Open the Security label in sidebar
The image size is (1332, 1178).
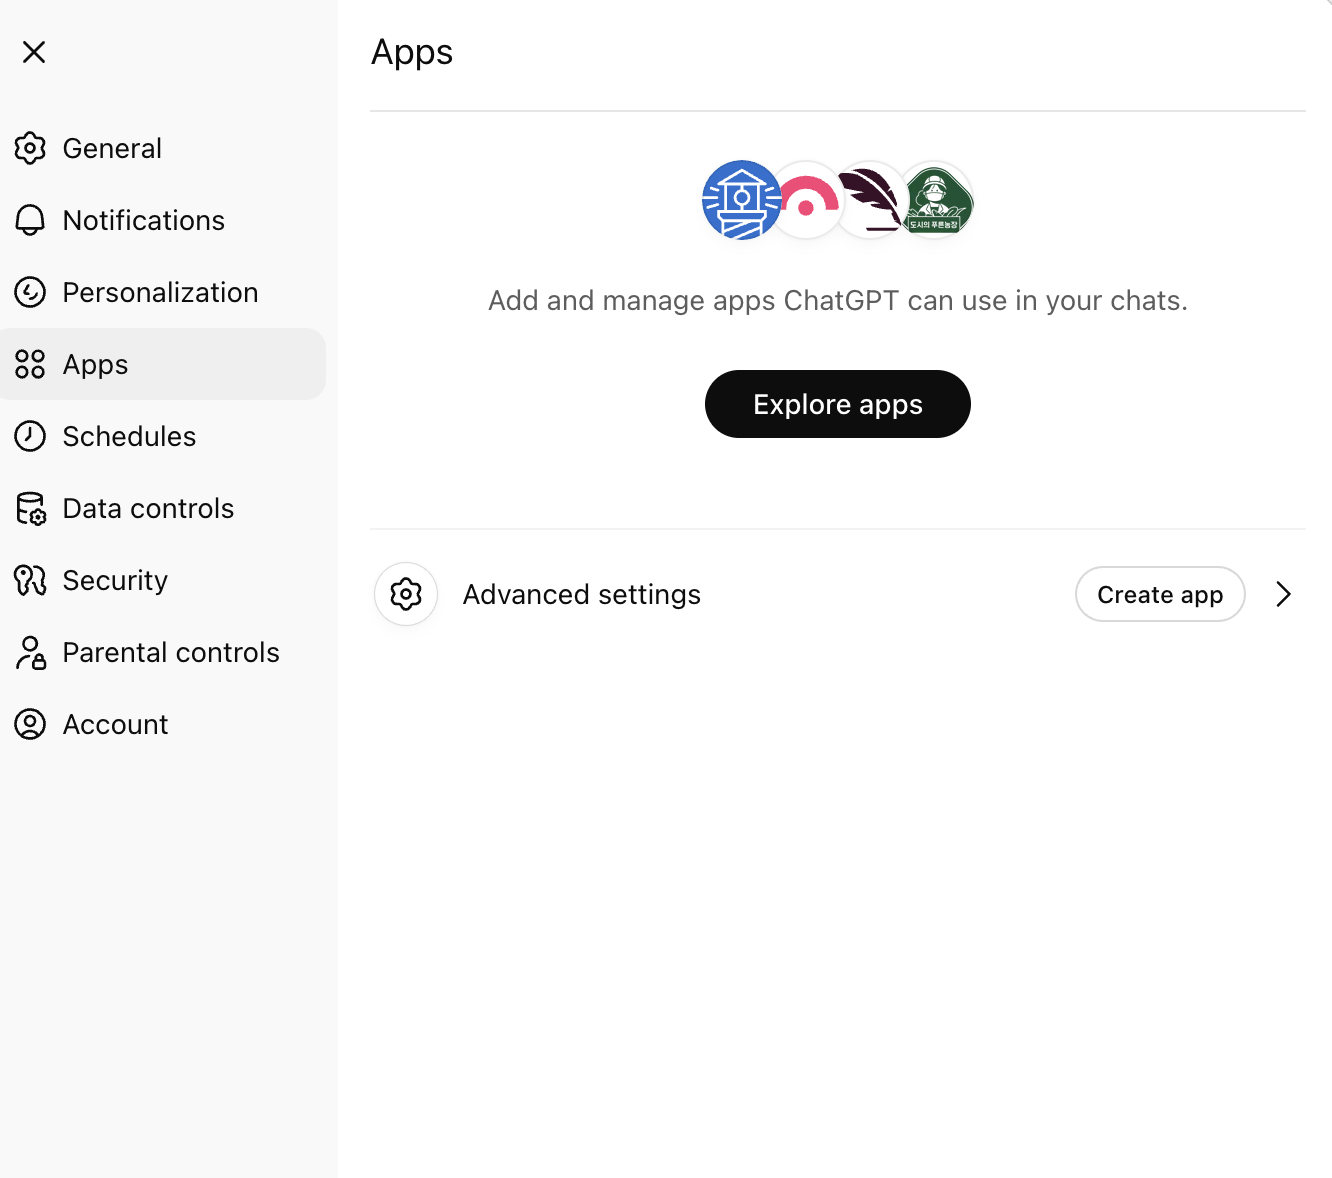click(x=115, y=581)
